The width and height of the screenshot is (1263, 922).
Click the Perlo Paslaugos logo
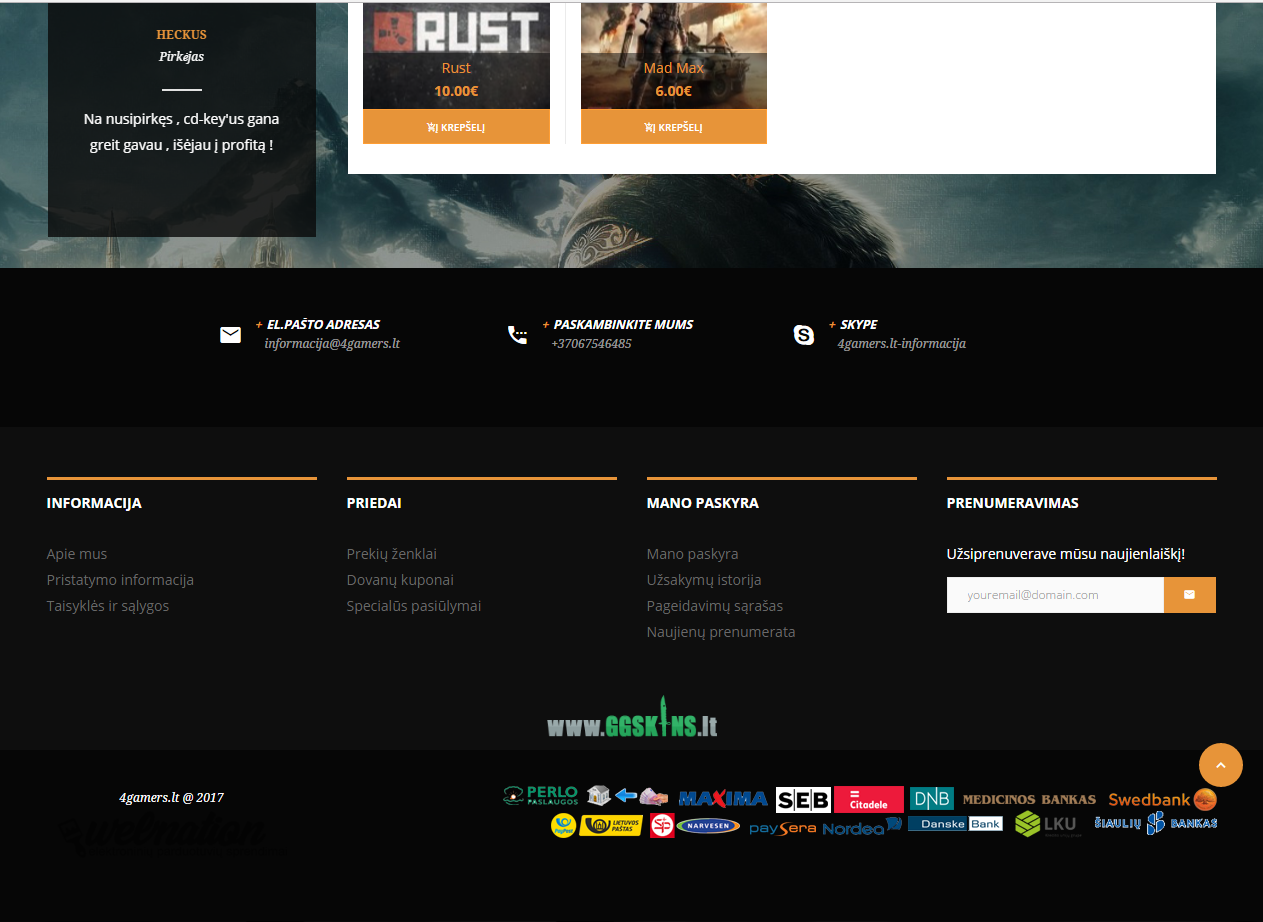click(x=541, y=796)
